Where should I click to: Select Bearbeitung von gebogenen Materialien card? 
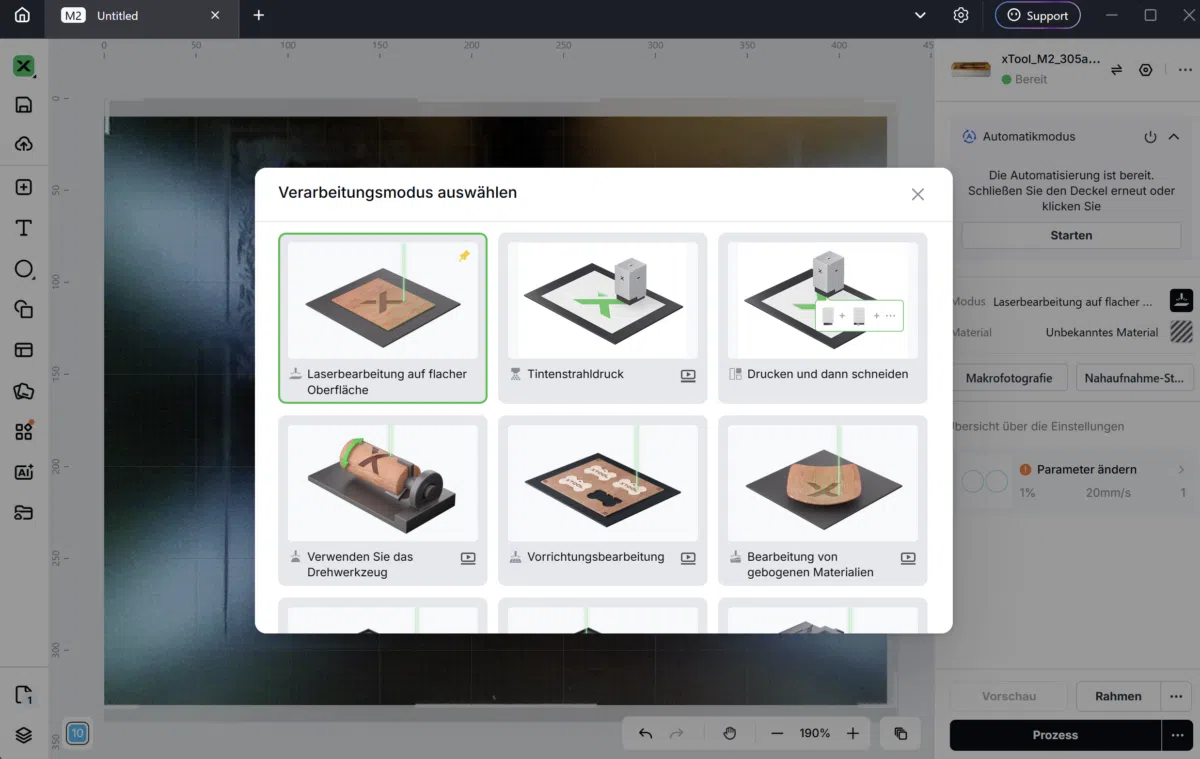click(823, 501)
